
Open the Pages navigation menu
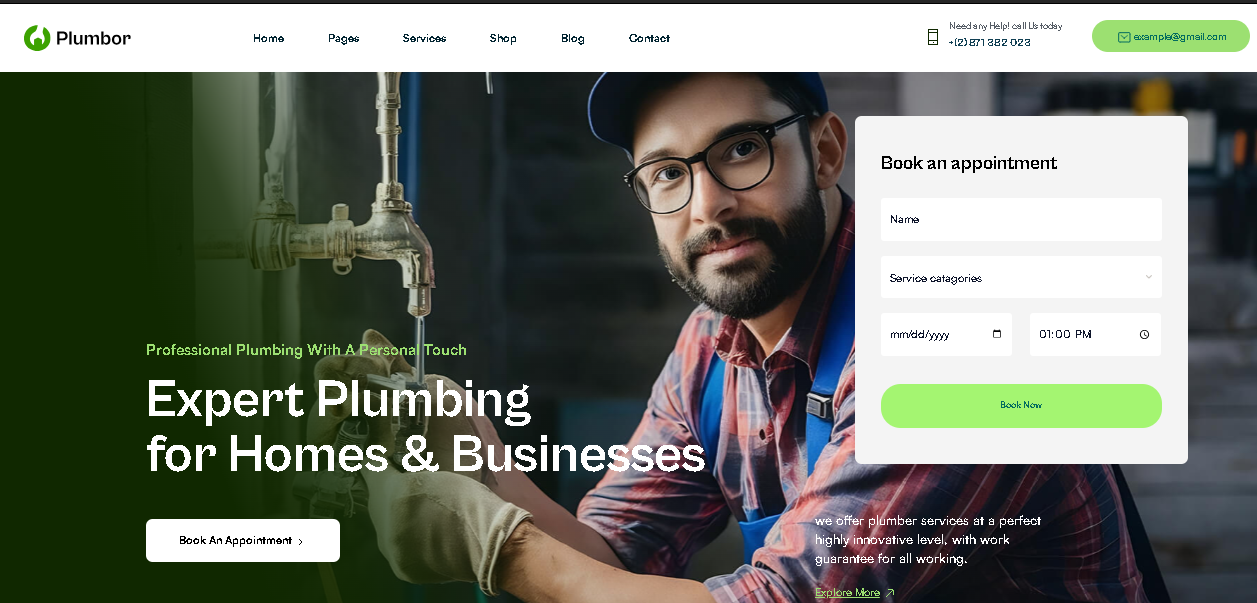point(343,38)
